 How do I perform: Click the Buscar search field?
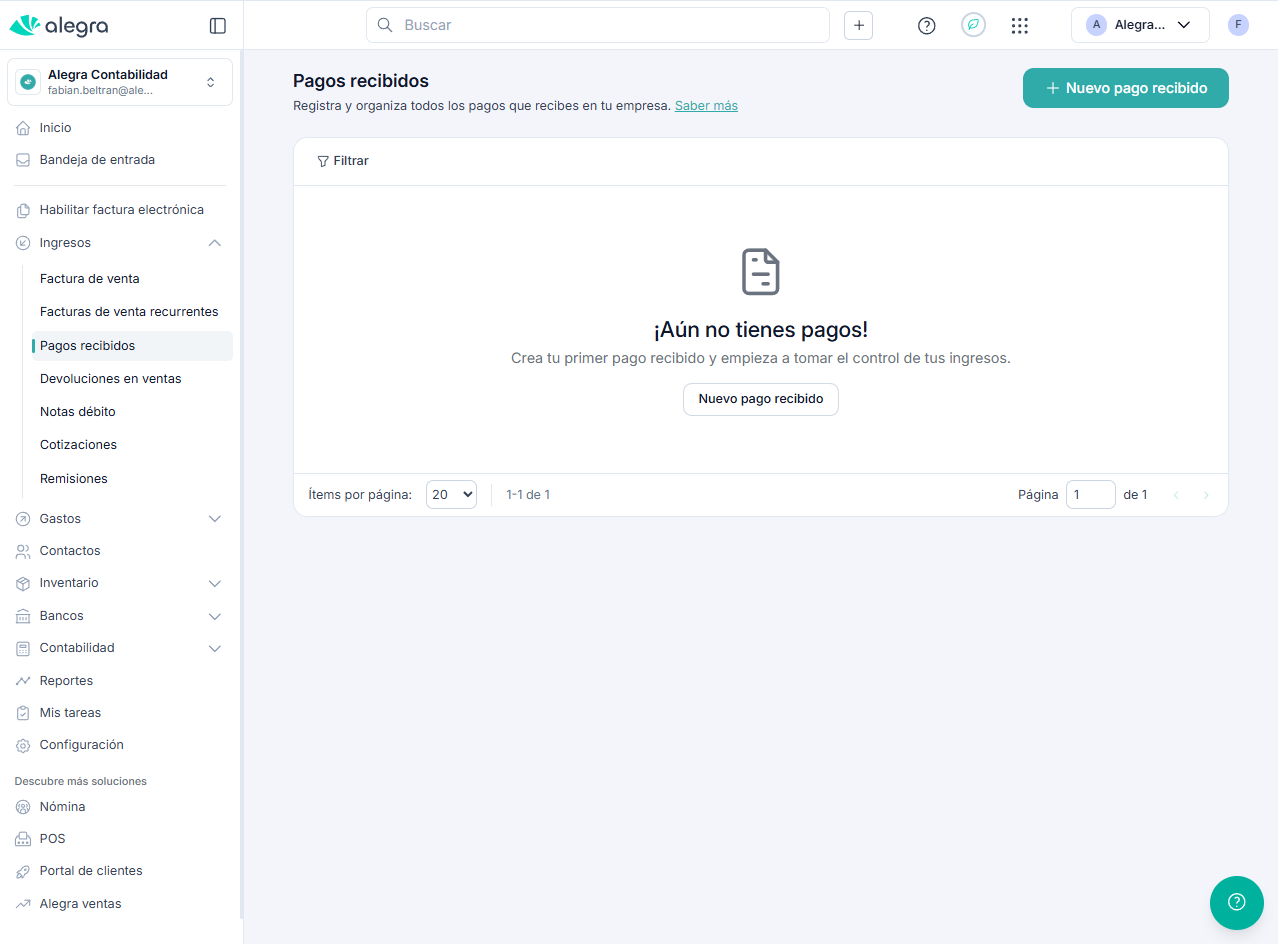(x=598, y=25)
